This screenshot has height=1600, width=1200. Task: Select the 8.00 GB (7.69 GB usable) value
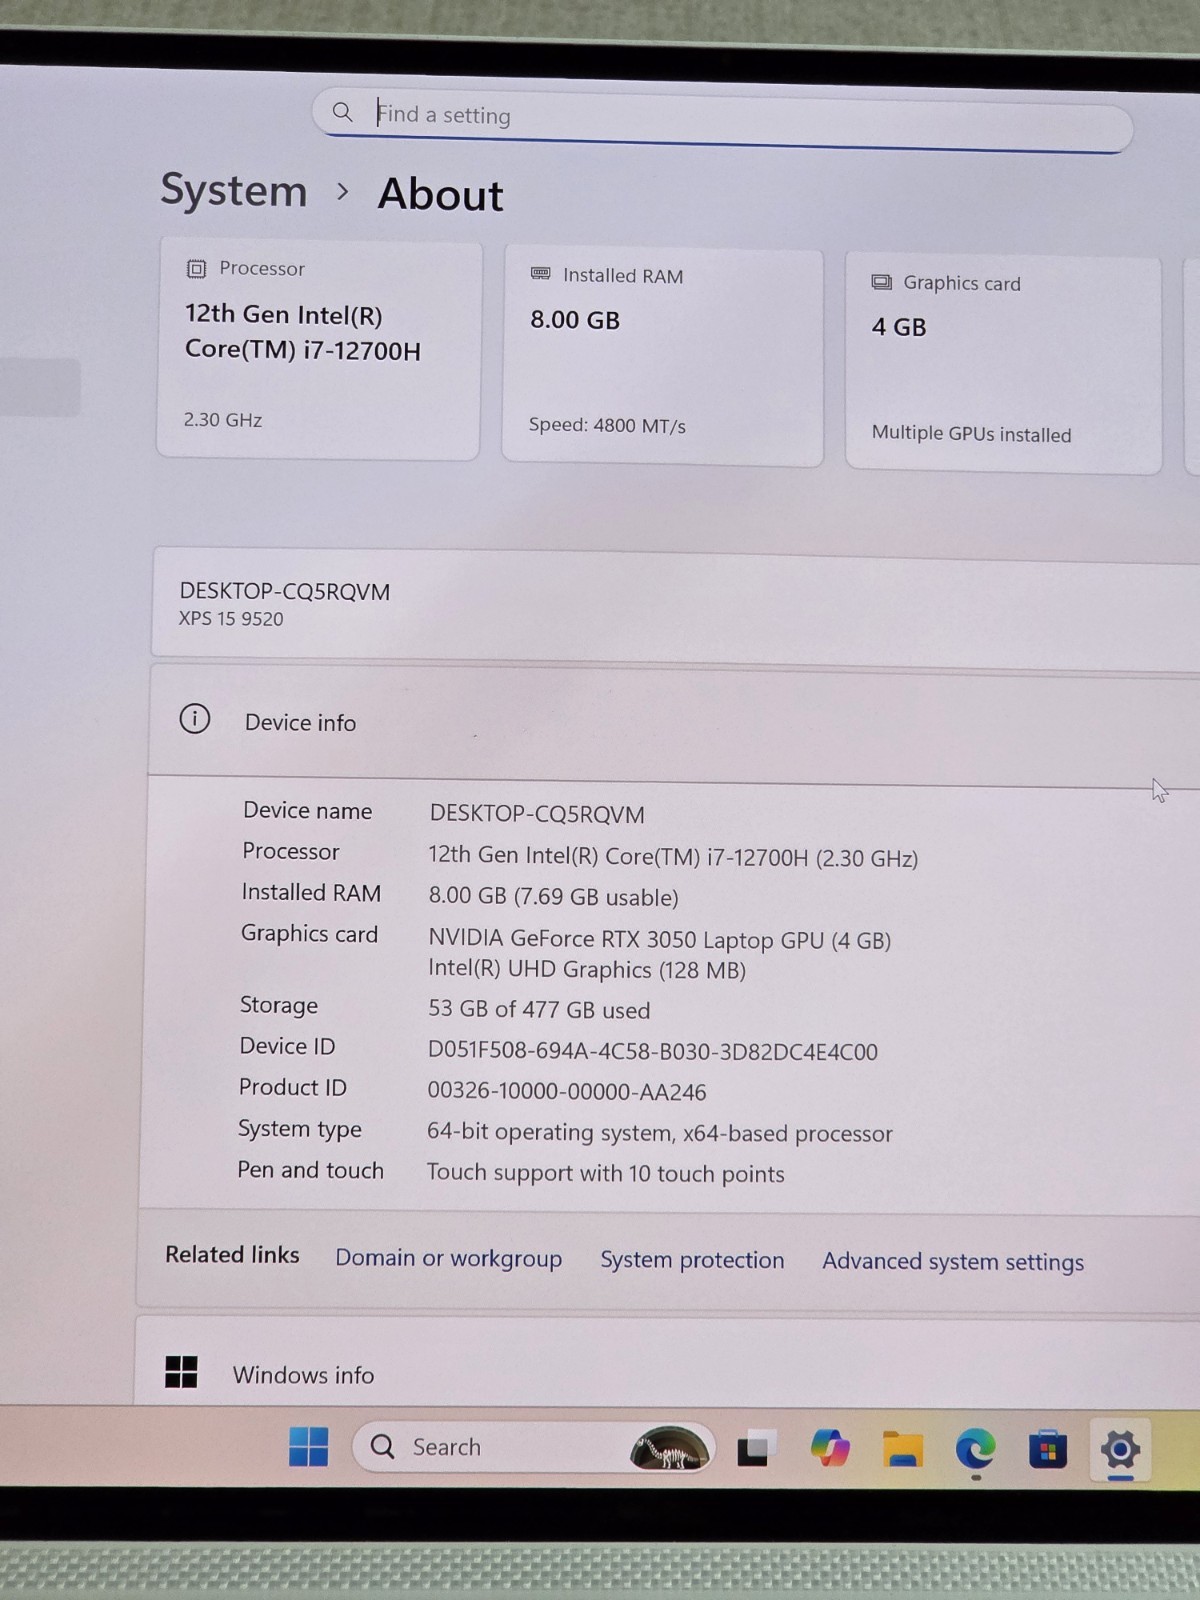(553, 896)
